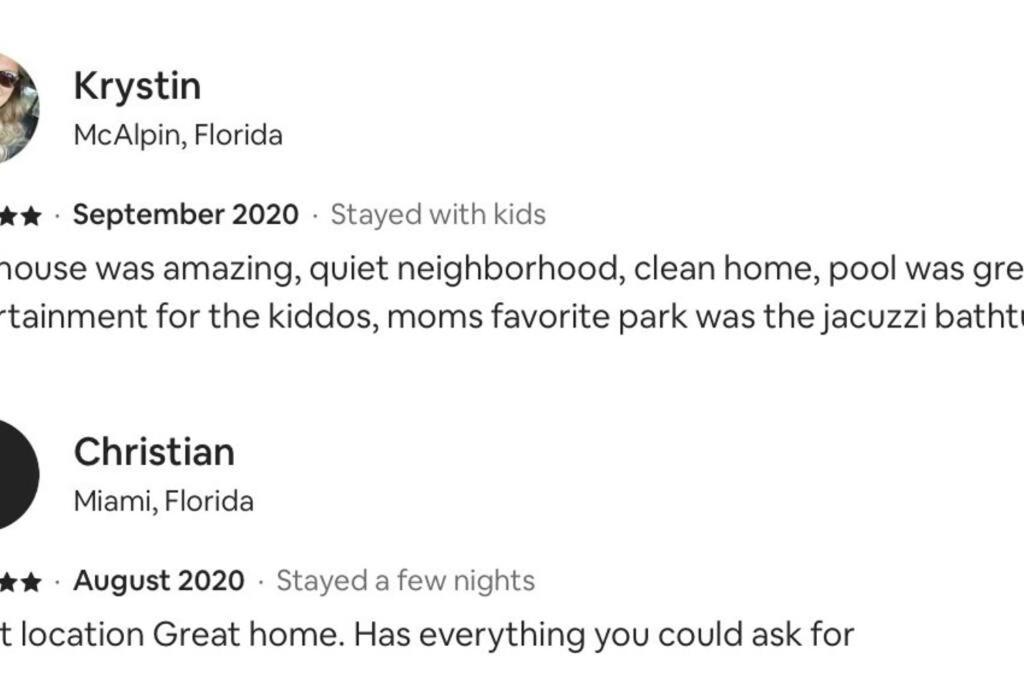
Task: Click the last star in Krystin's rating
Action: (31, 215)
